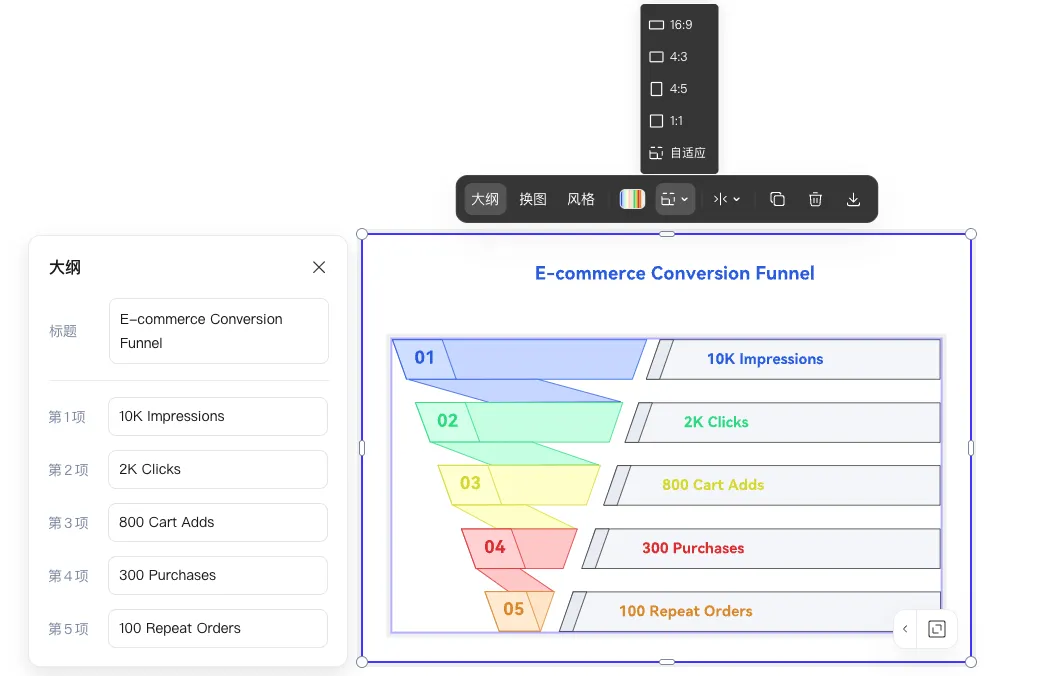The height and width of the screenshot is (676, 1049).
Task: Collapse the corner widget with left chevron
Action: 905,629
